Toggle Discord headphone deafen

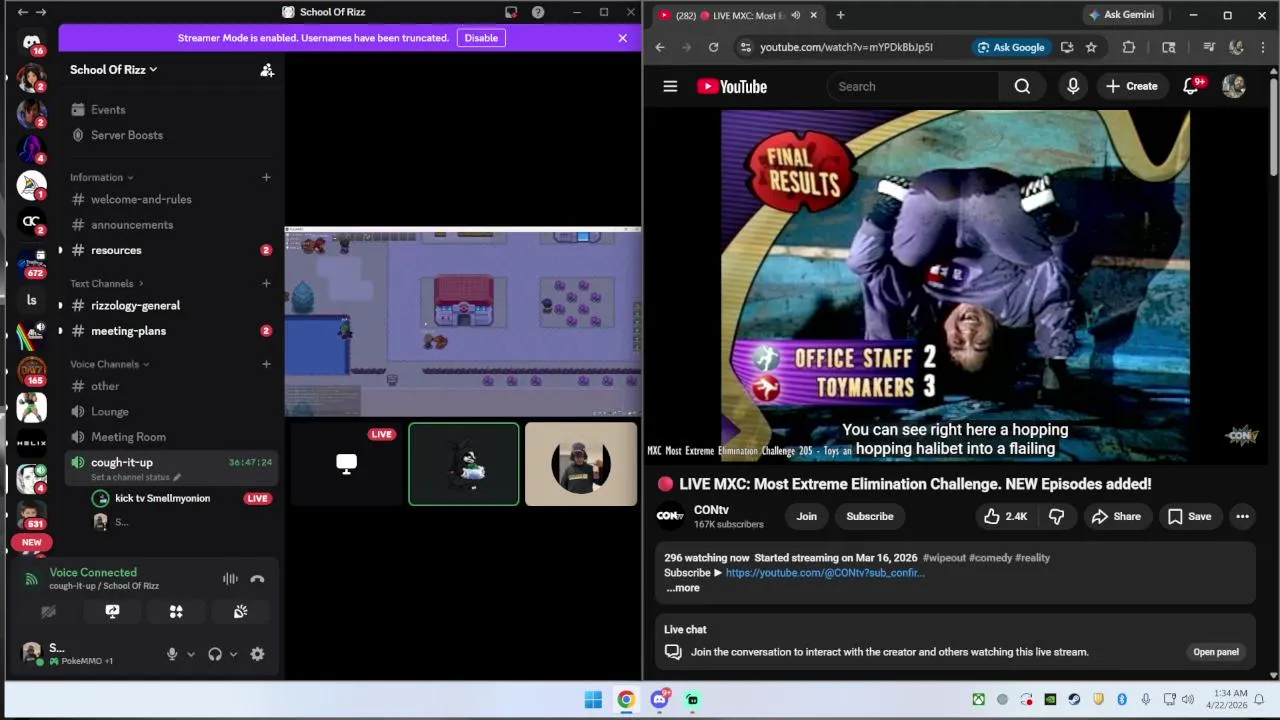214,654
